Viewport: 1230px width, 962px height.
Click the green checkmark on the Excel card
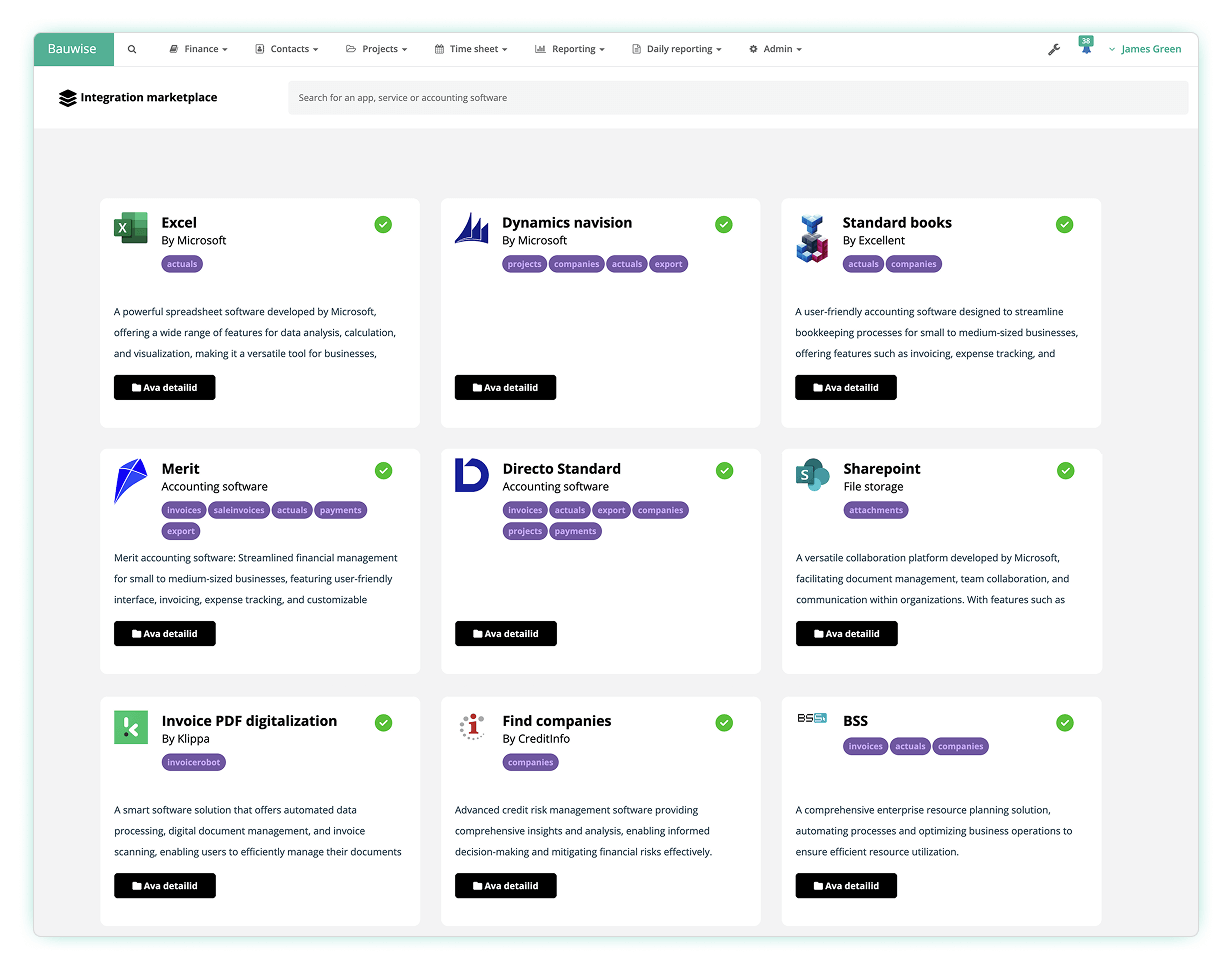[383, 224]
